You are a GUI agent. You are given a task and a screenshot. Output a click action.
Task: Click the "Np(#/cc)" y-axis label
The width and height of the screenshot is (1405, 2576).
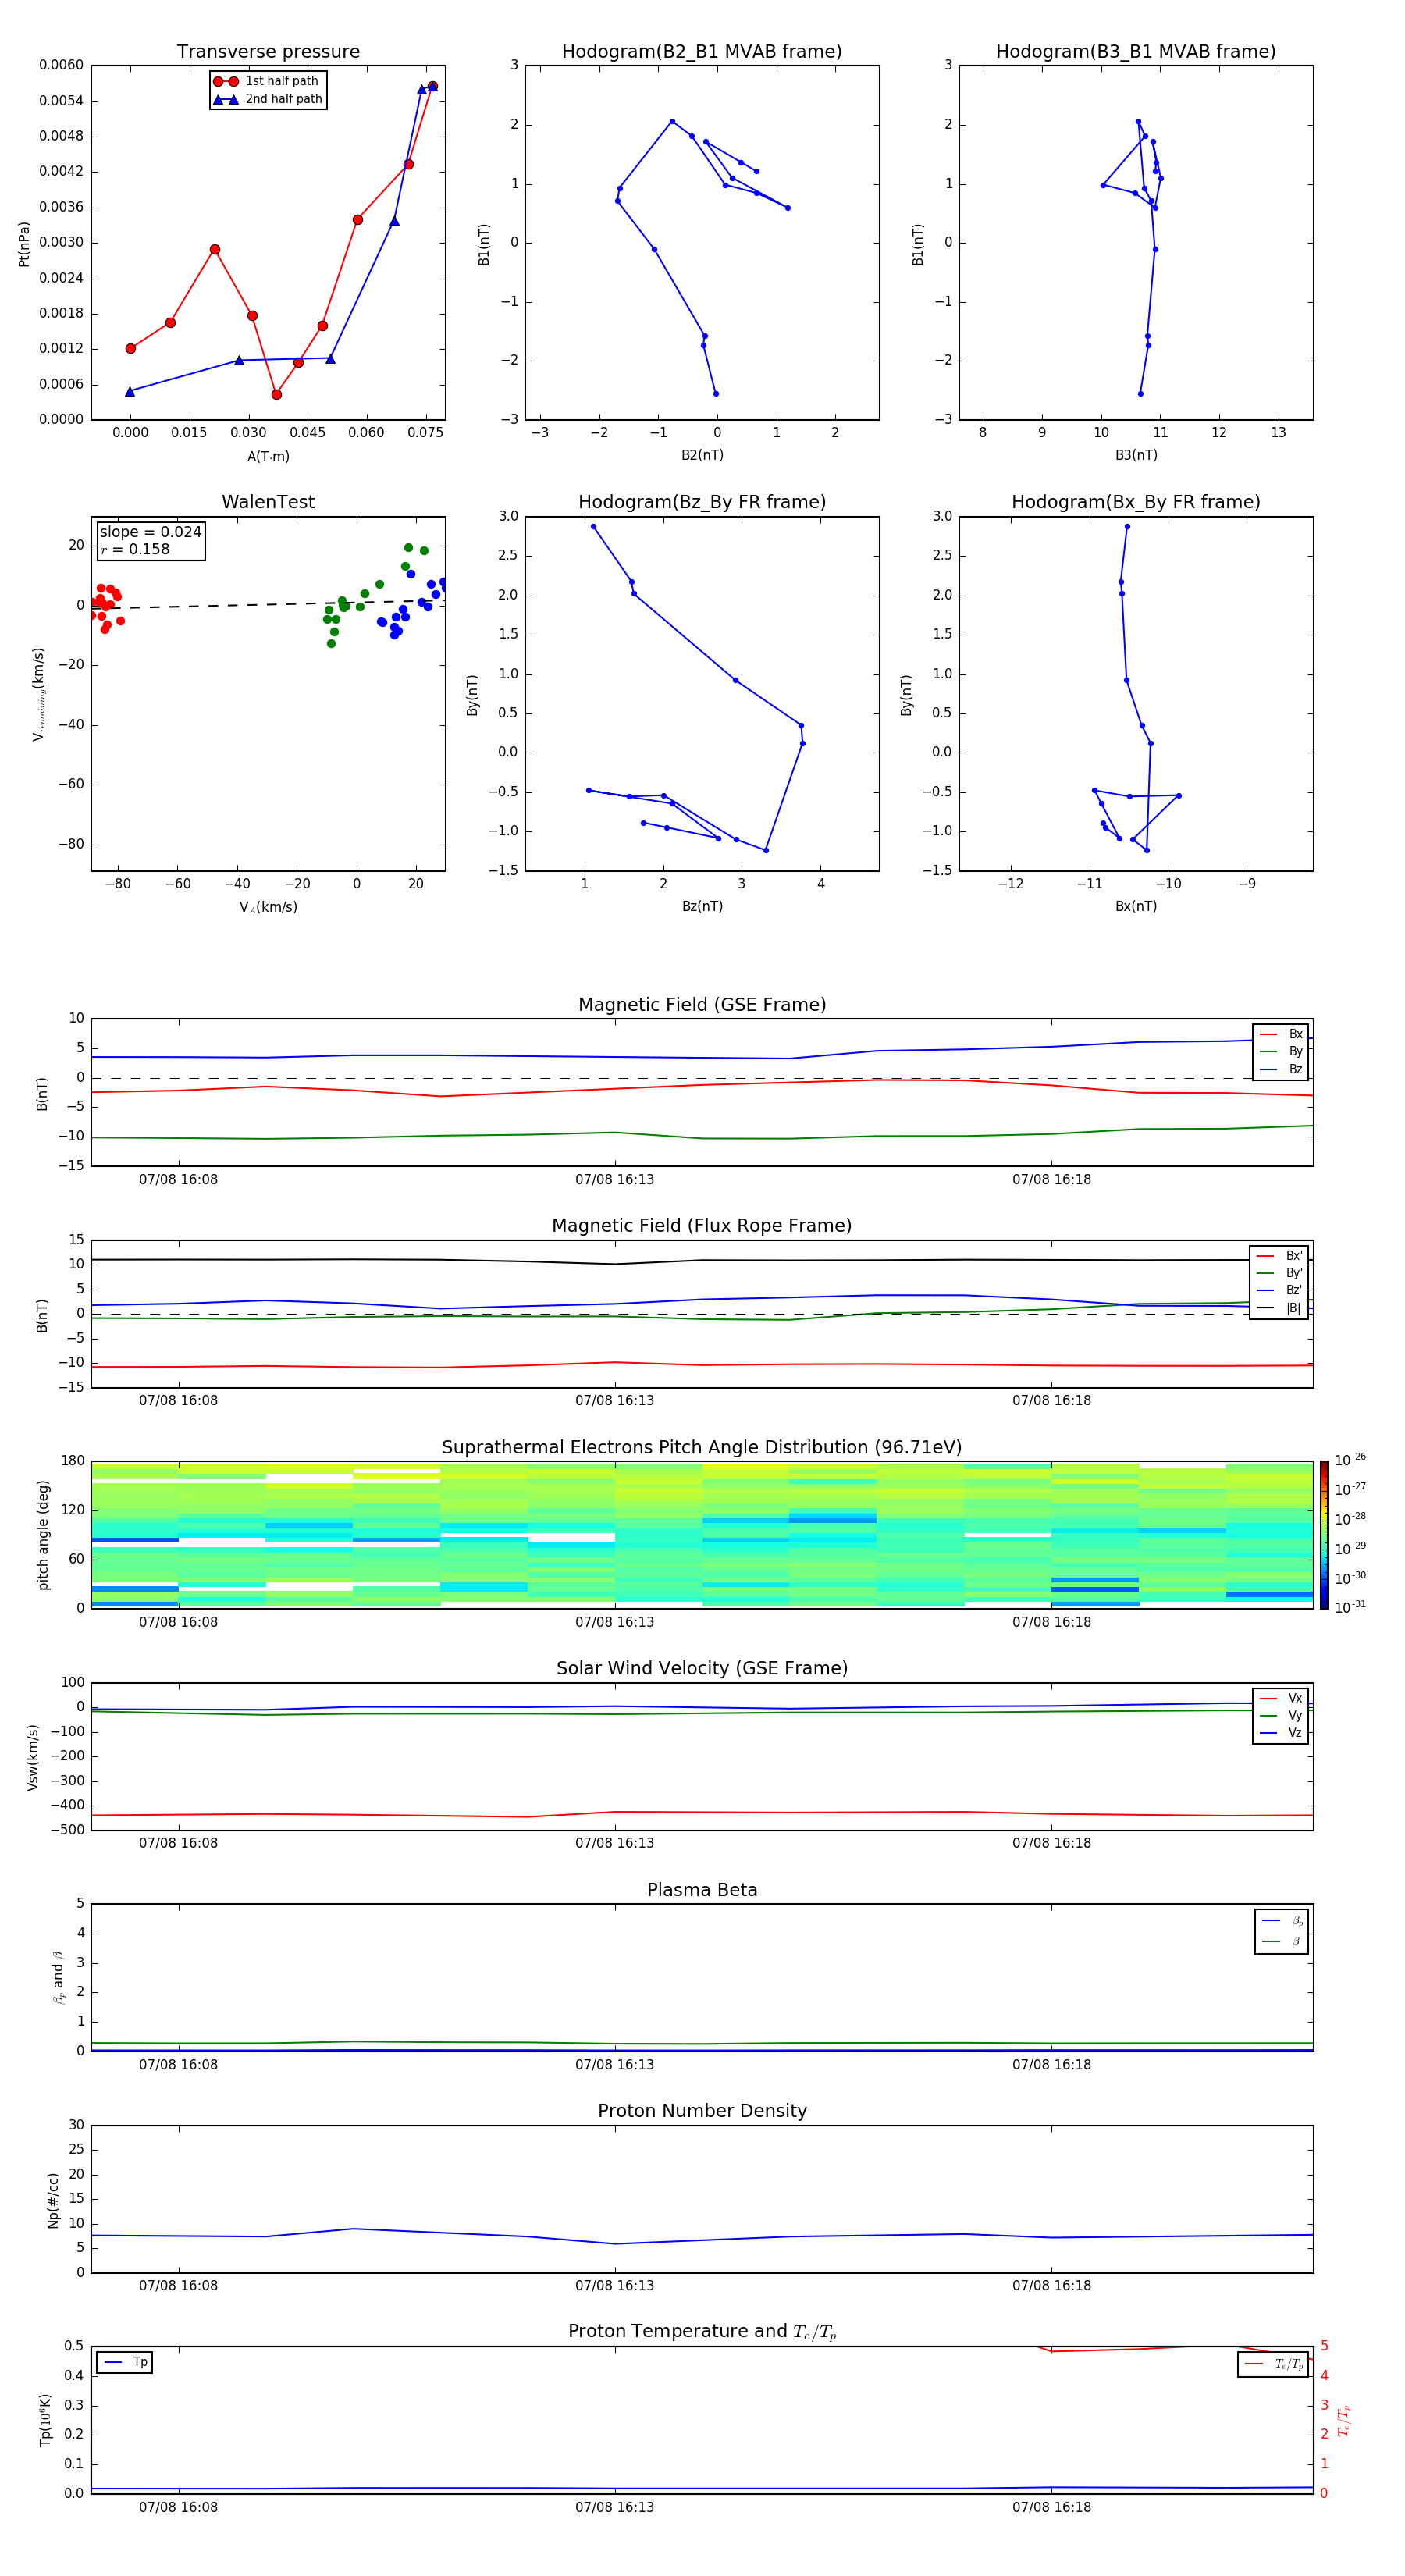53,2200
